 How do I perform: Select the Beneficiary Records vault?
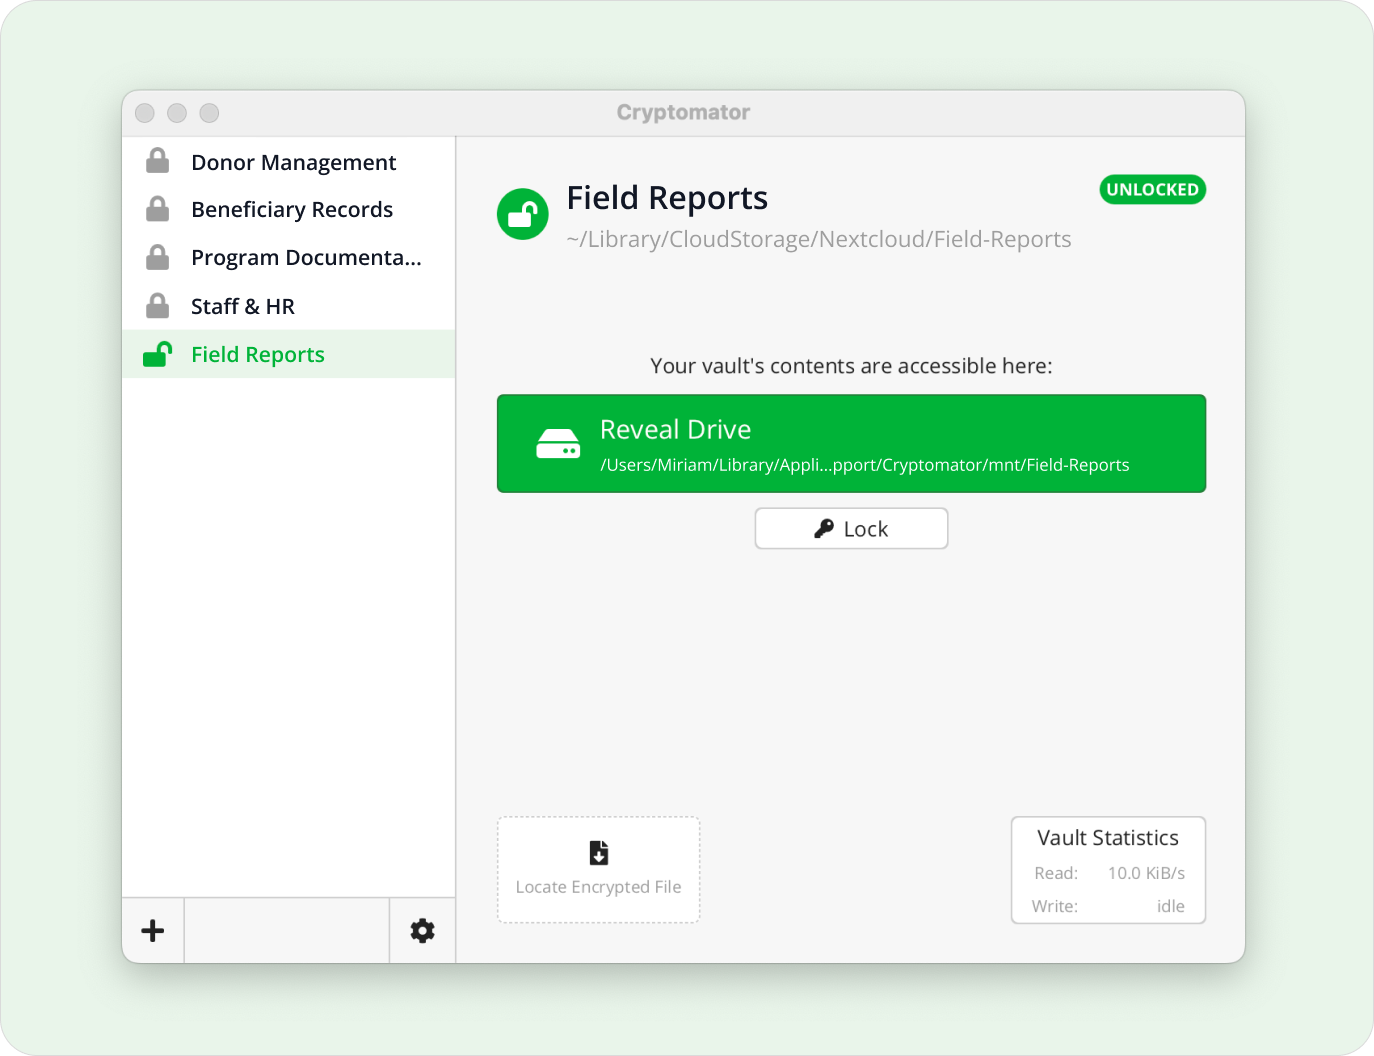click(292, 209)
